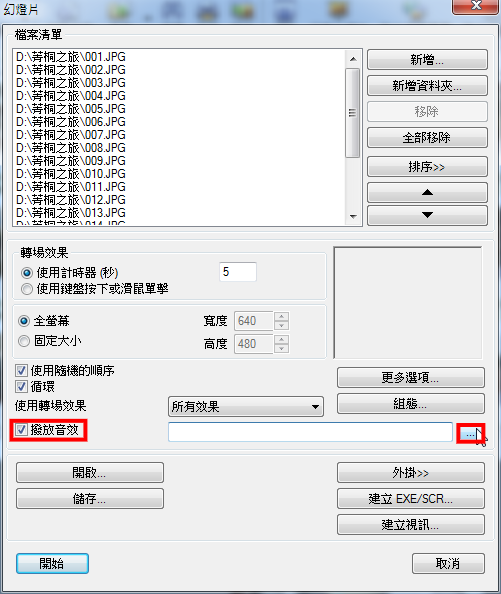Select D:\芳桐之旅\010.JPG in file list
Screen dimensions: 501x594
71,174
